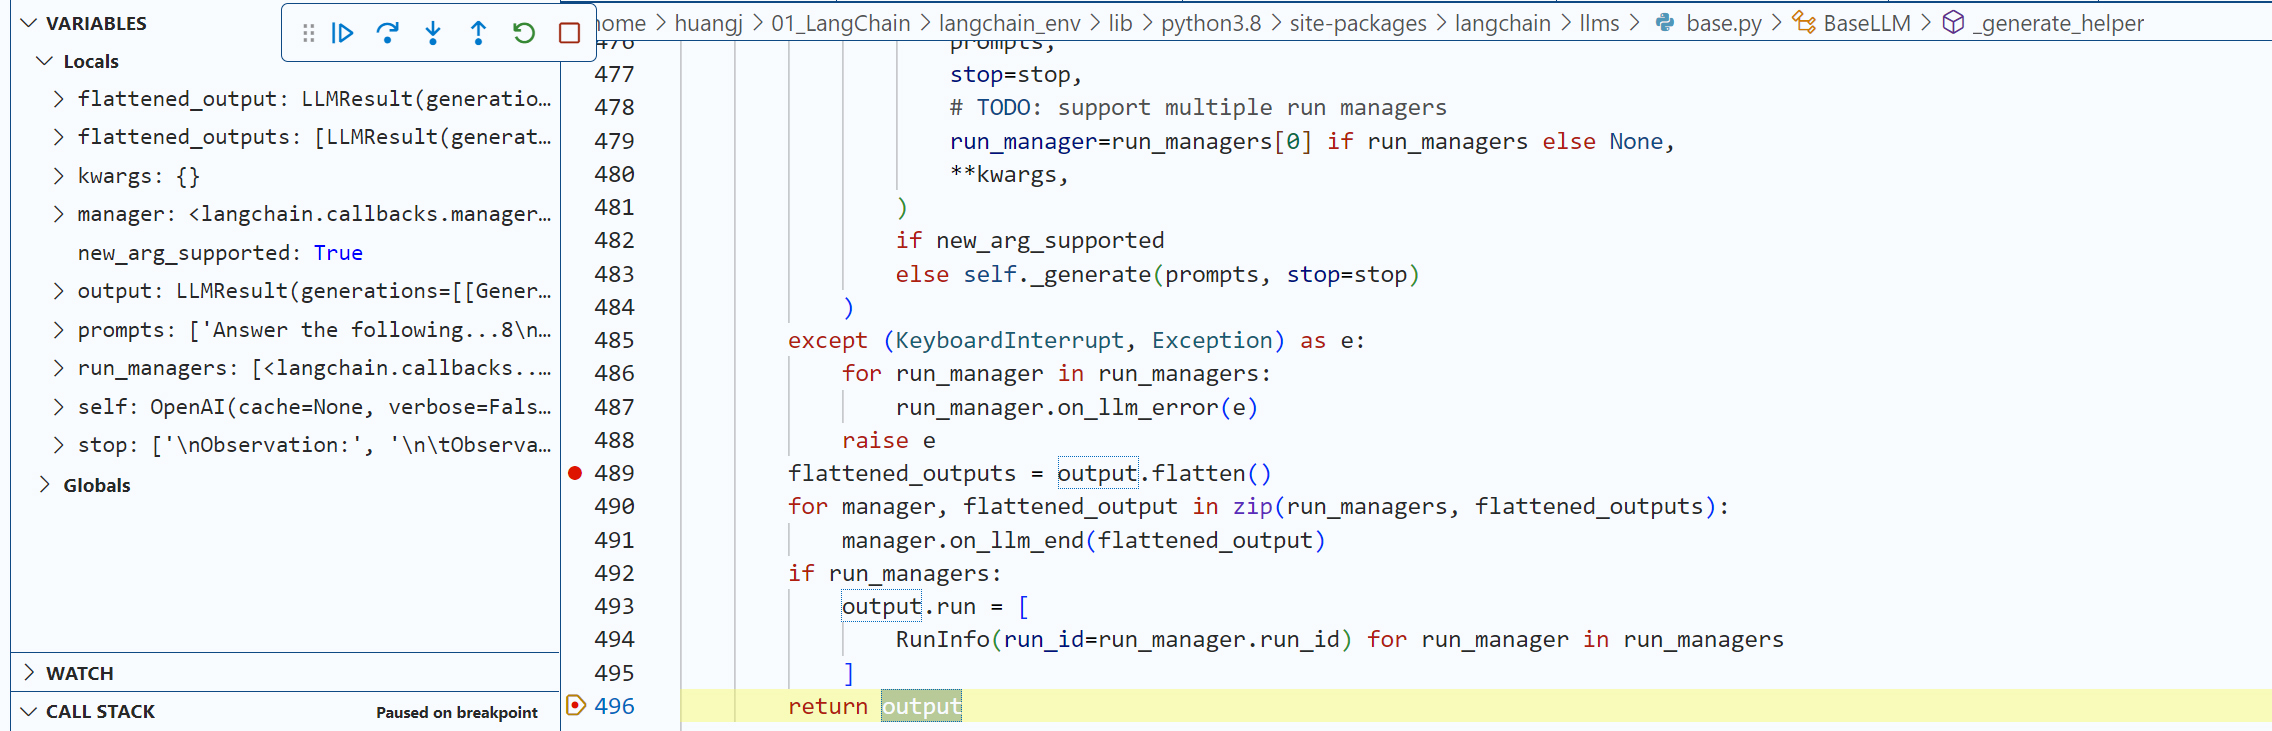2272x731 pixels.
Task: Select the _generate_helper breadcrumb
Action: point(2057,23)
